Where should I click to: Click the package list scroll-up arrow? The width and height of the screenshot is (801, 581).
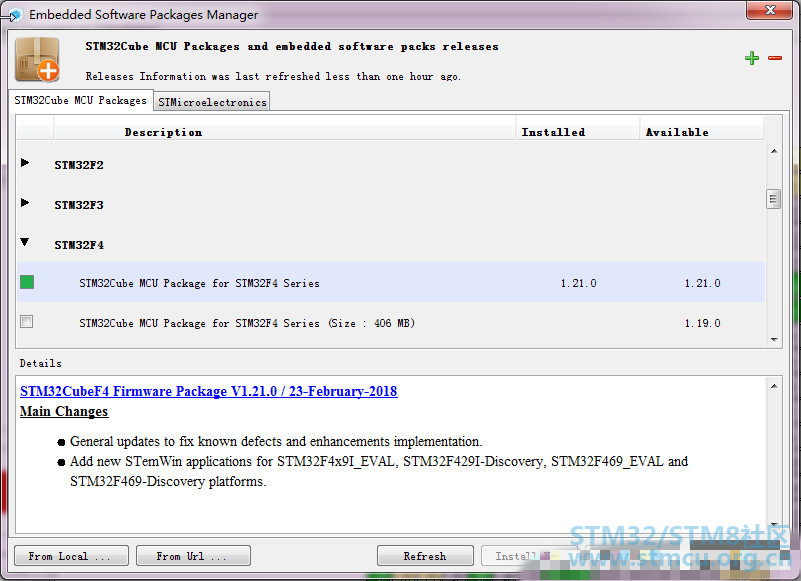tap(774, 151)
